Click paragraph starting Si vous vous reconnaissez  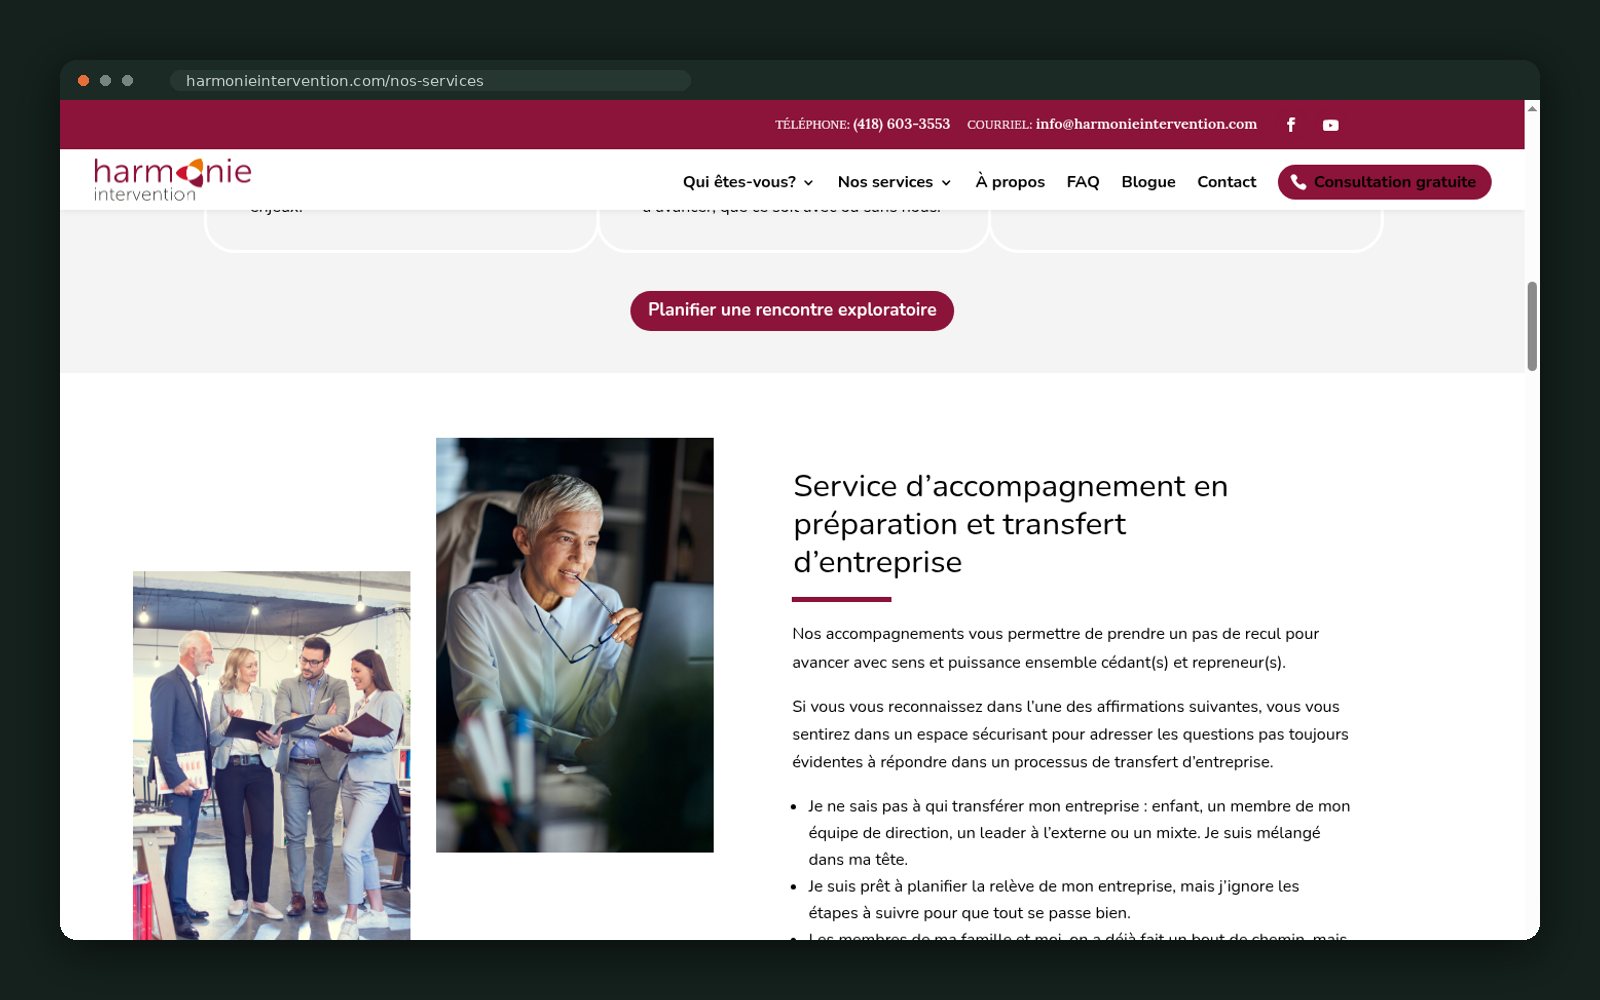(x=1070, y=734)
